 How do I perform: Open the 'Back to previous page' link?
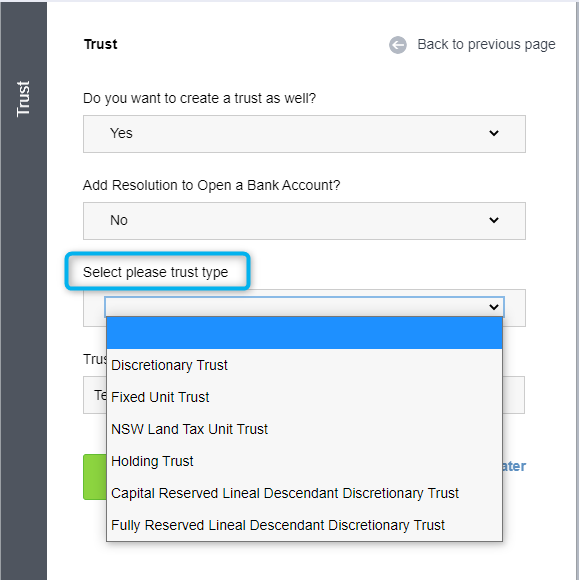486,44
